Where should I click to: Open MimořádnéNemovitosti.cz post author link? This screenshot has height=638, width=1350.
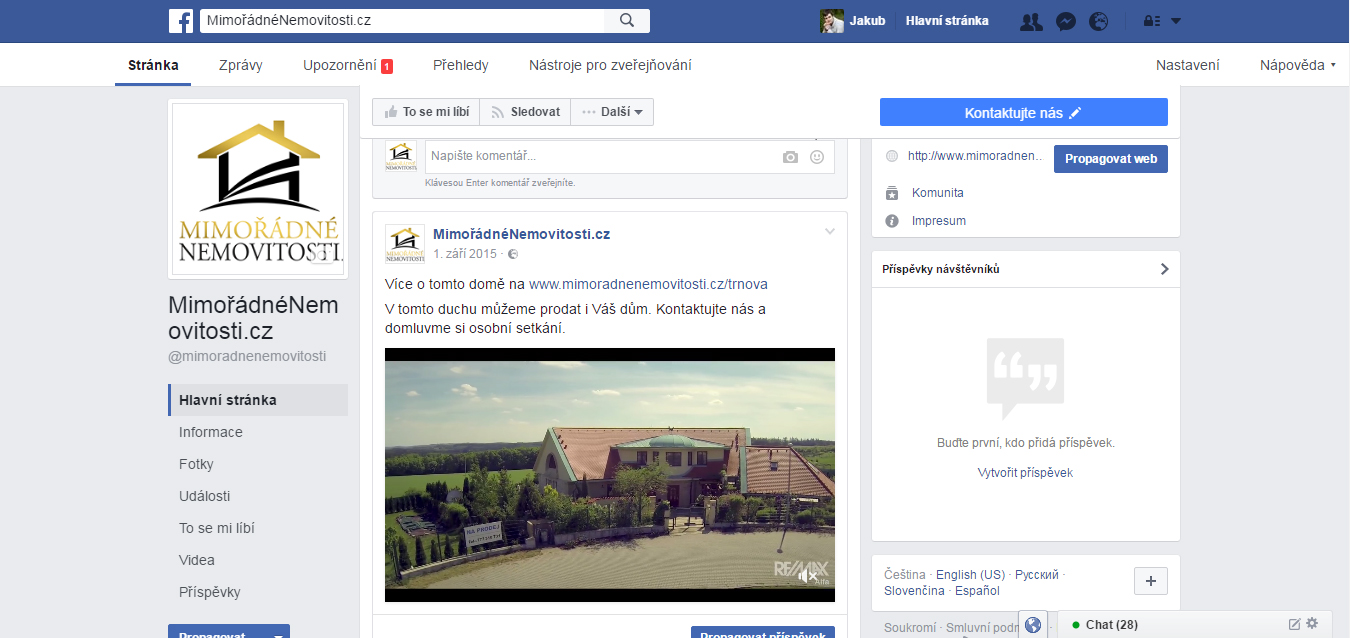point(521,234)
